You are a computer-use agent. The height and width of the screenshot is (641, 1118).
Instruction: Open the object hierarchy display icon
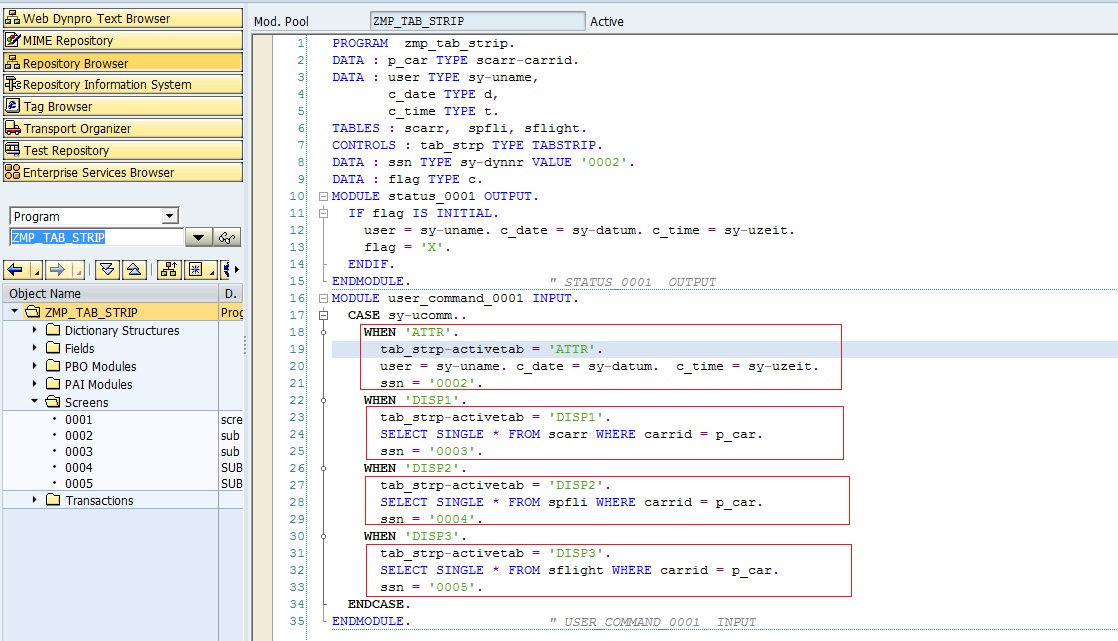[x=169, y=269]
